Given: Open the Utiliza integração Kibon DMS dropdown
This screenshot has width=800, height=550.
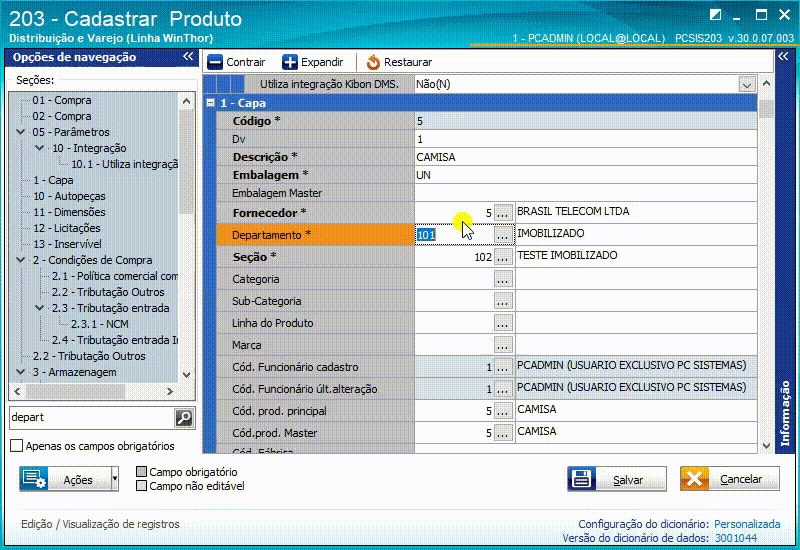Looking at the screenshot, I should (747, 85).
